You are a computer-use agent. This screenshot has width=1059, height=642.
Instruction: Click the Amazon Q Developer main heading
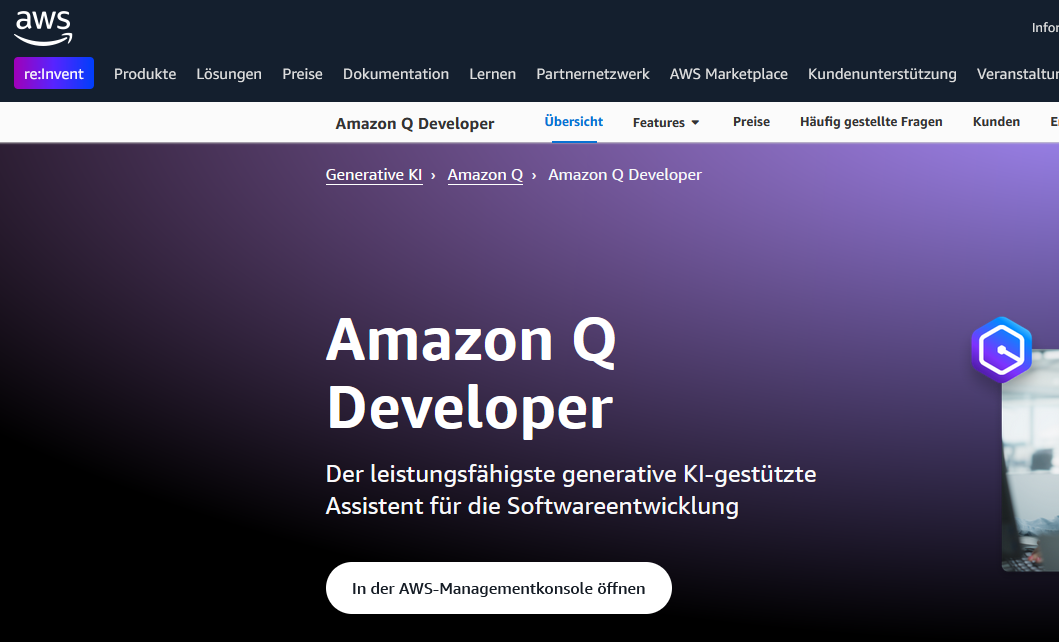(x=471, y=373)
